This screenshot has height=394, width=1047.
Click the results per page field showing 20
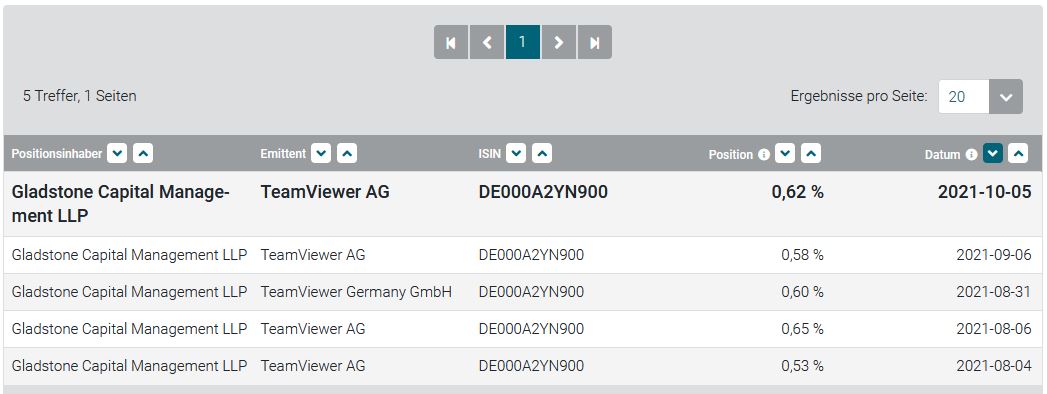click(x=964, y=97)
